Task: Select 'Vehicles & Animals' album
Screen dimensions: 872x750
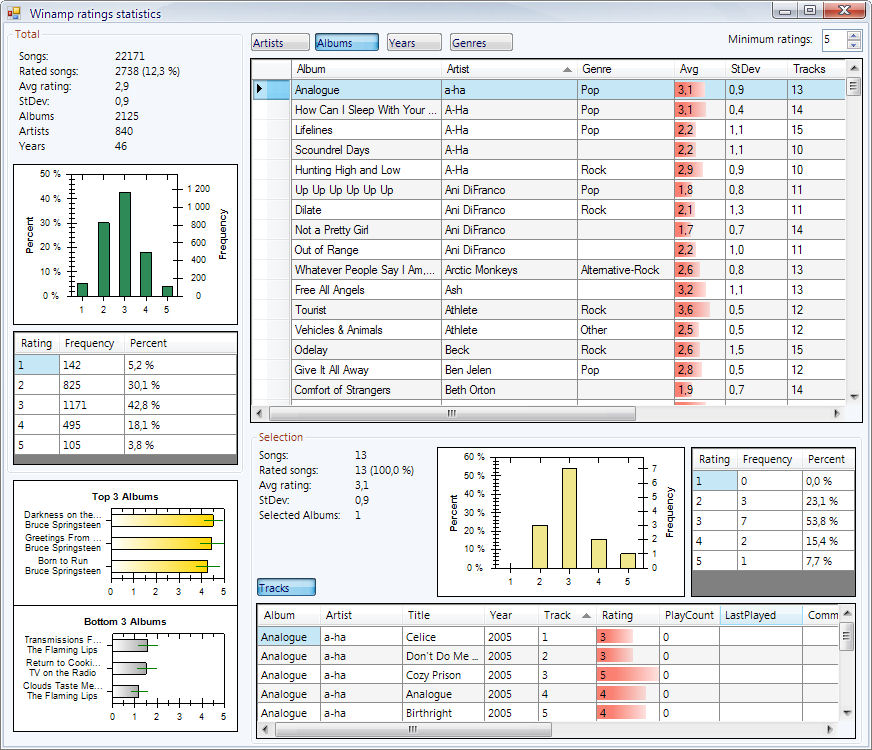Action: coord(366,330)
